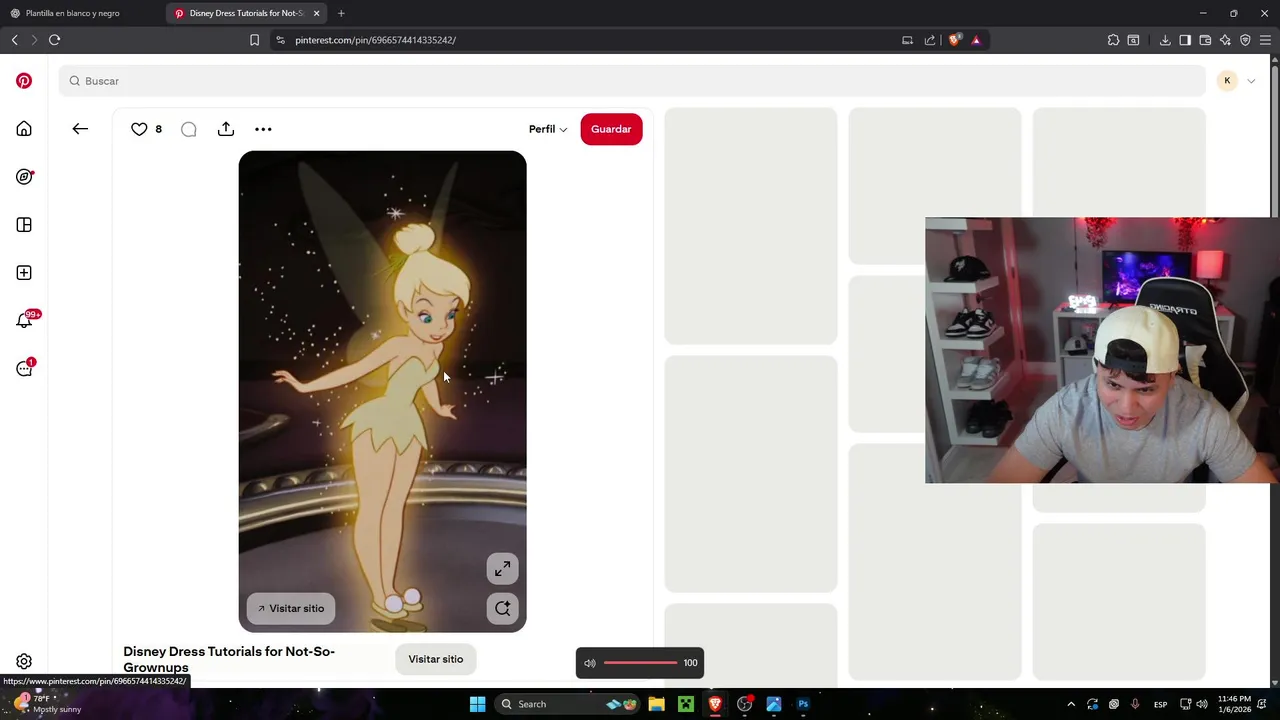This screenshot has height=720, width=1280.
Task: Click the Tinker Bell pin image
Action: [x=382, y=391]
